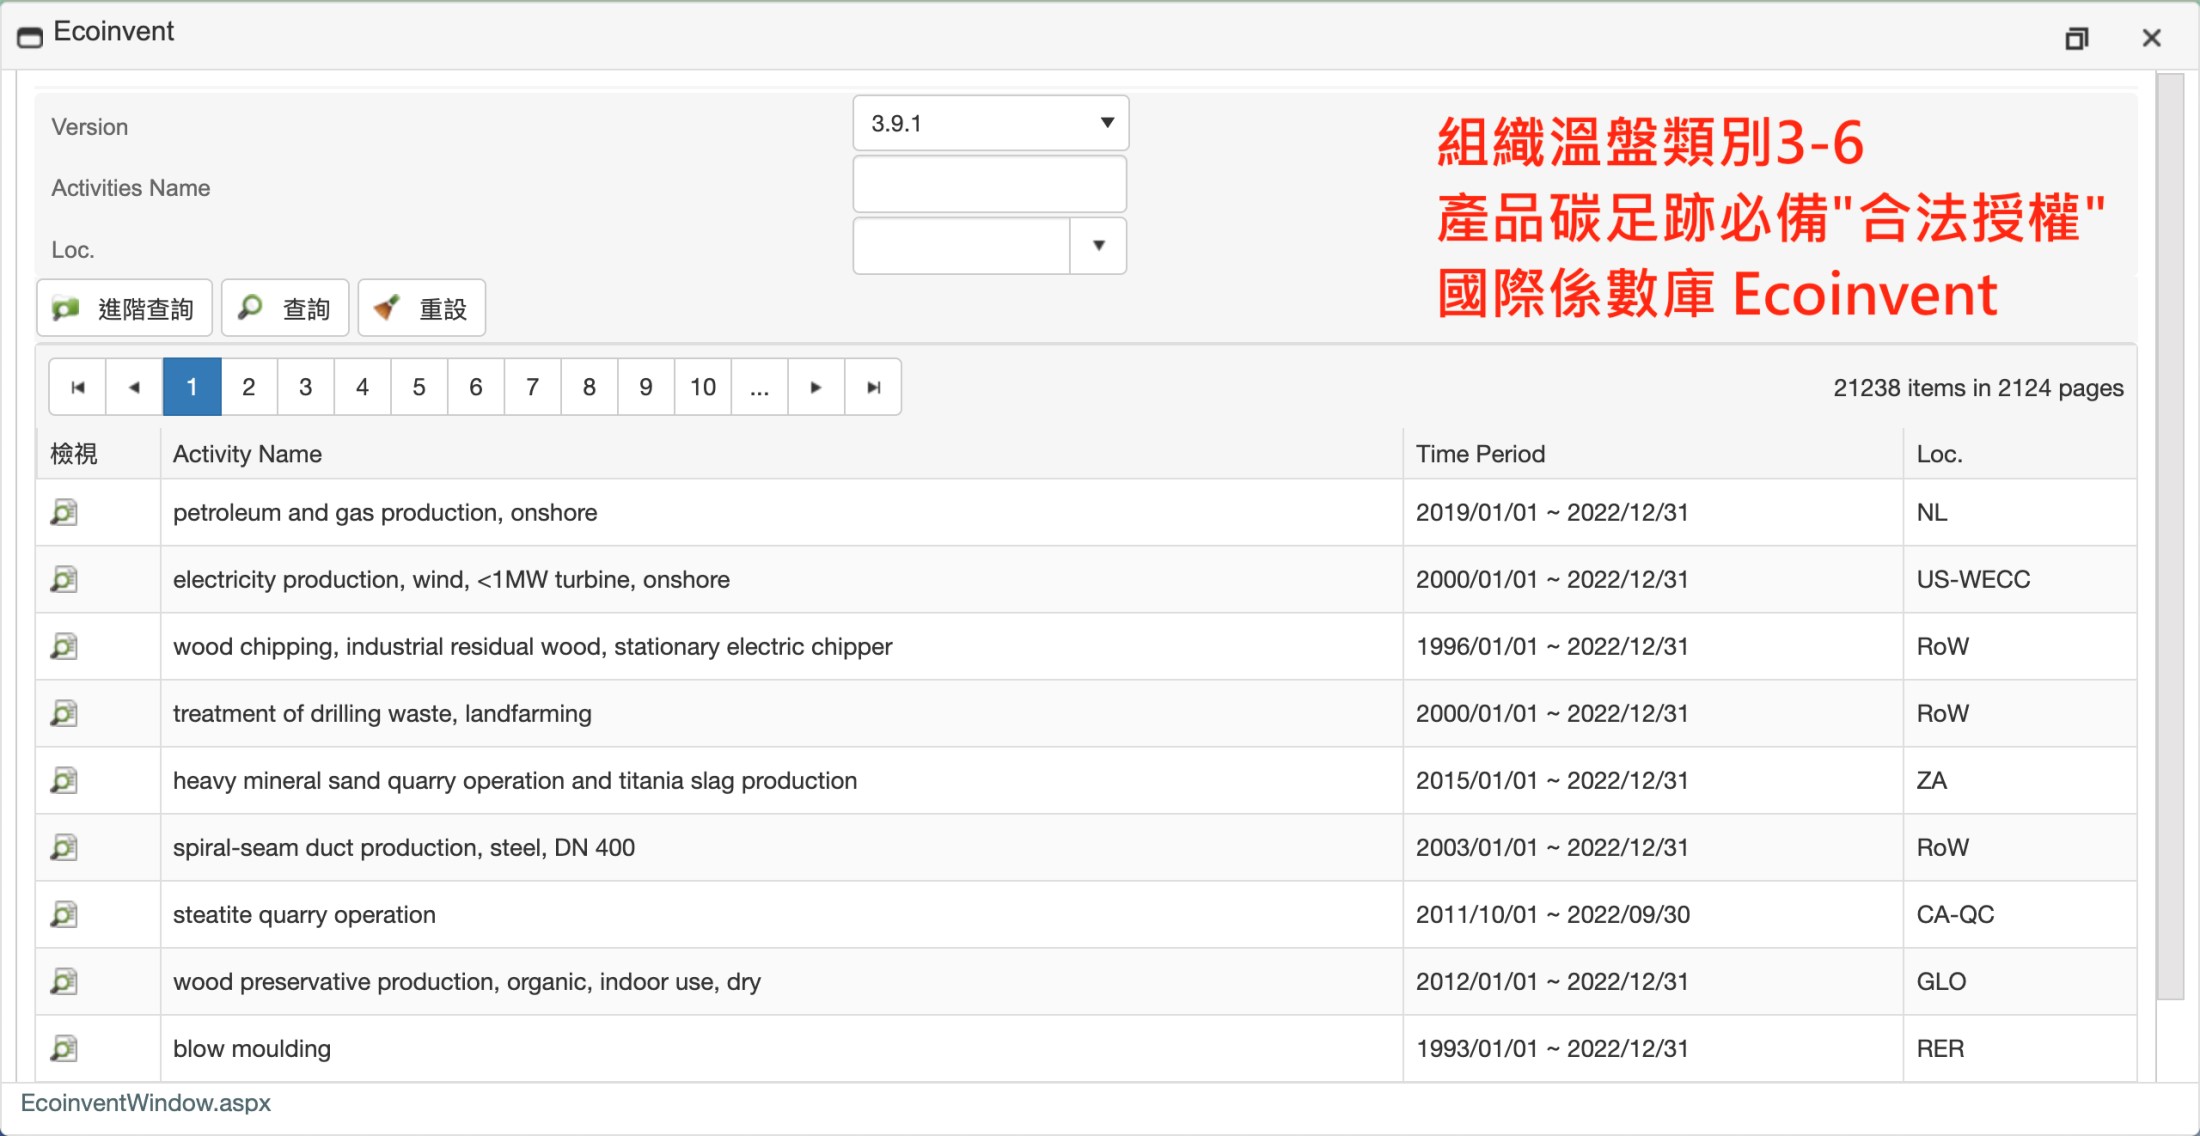Open the Version 3.9.1 dropdown
Image resolution: width=2200 pixels, height=1136 pixels.
pyautogui.click(x=990, y=123)
